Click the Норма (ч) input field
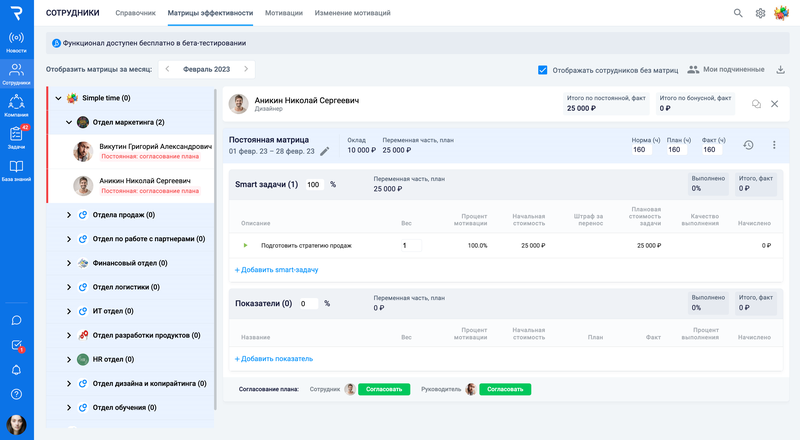800x440 pixels. [x=640, y=150]
